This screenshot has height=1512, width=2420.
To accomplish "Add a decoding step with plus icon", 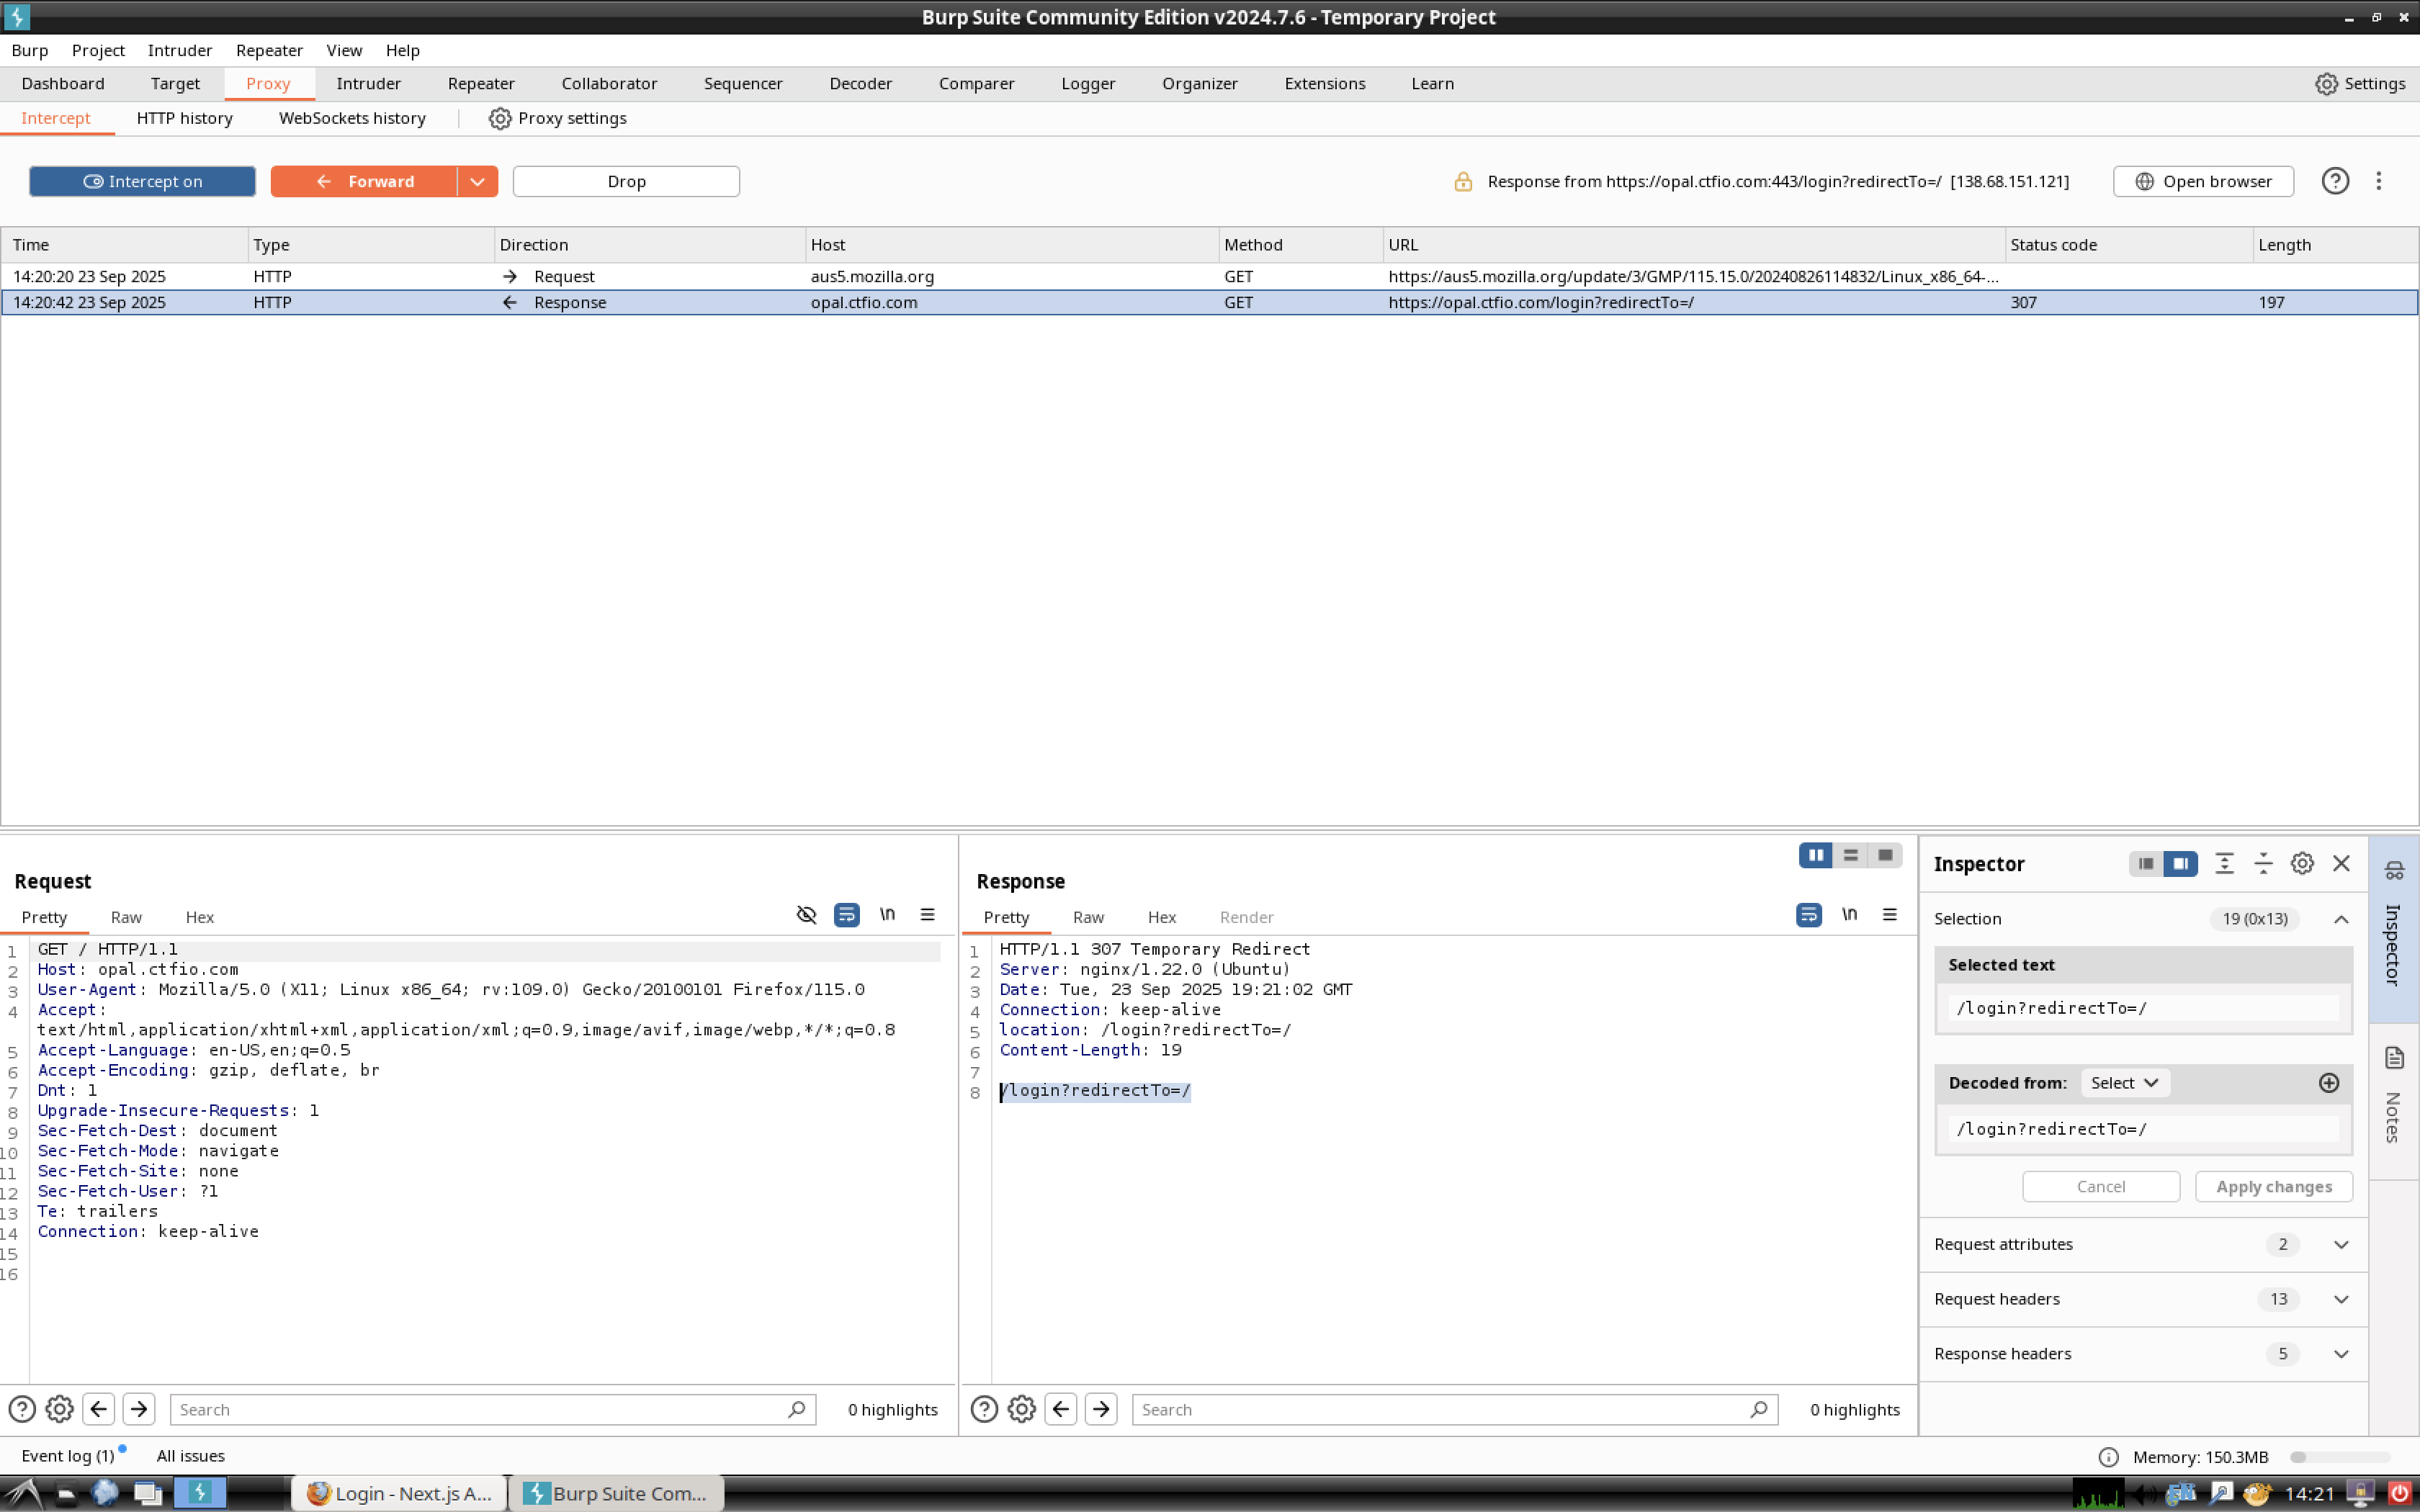I will coord(2329,1083).
